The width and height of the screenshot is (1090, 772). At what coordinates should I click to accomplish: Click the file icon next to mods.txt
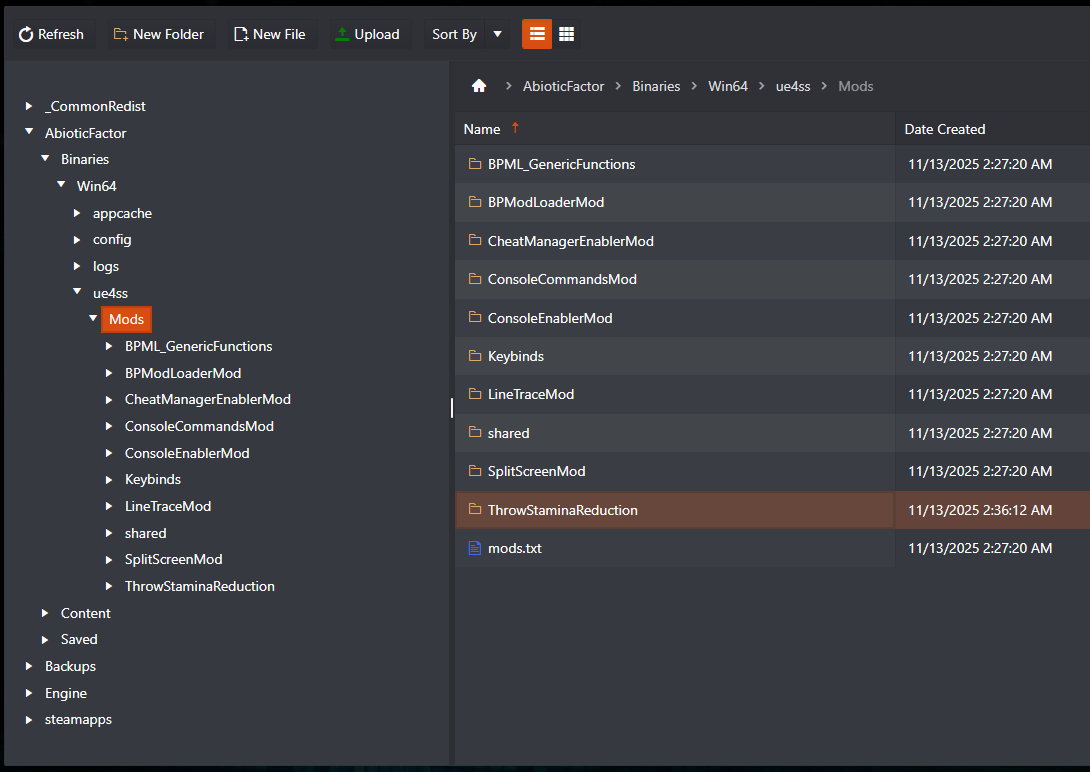[474, 548]
